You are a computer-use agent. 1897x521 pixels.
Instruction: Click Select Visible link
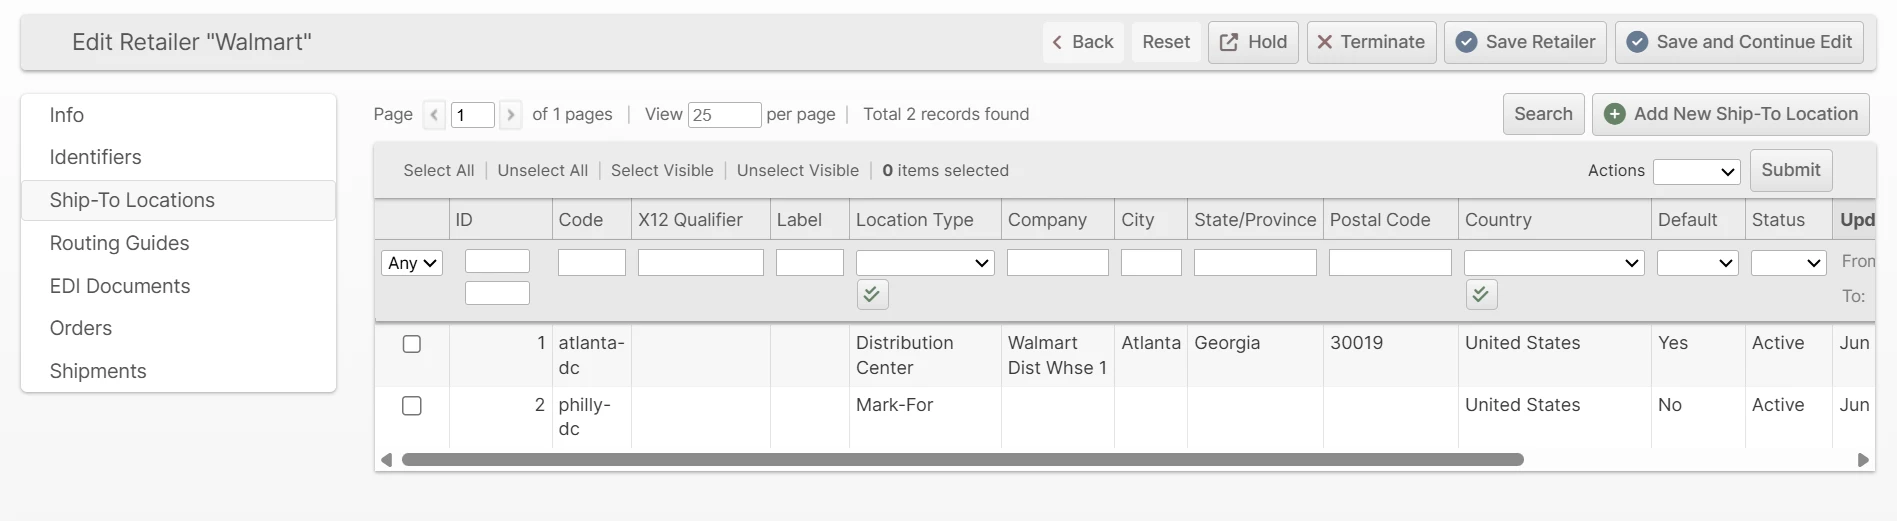point(662,170)
